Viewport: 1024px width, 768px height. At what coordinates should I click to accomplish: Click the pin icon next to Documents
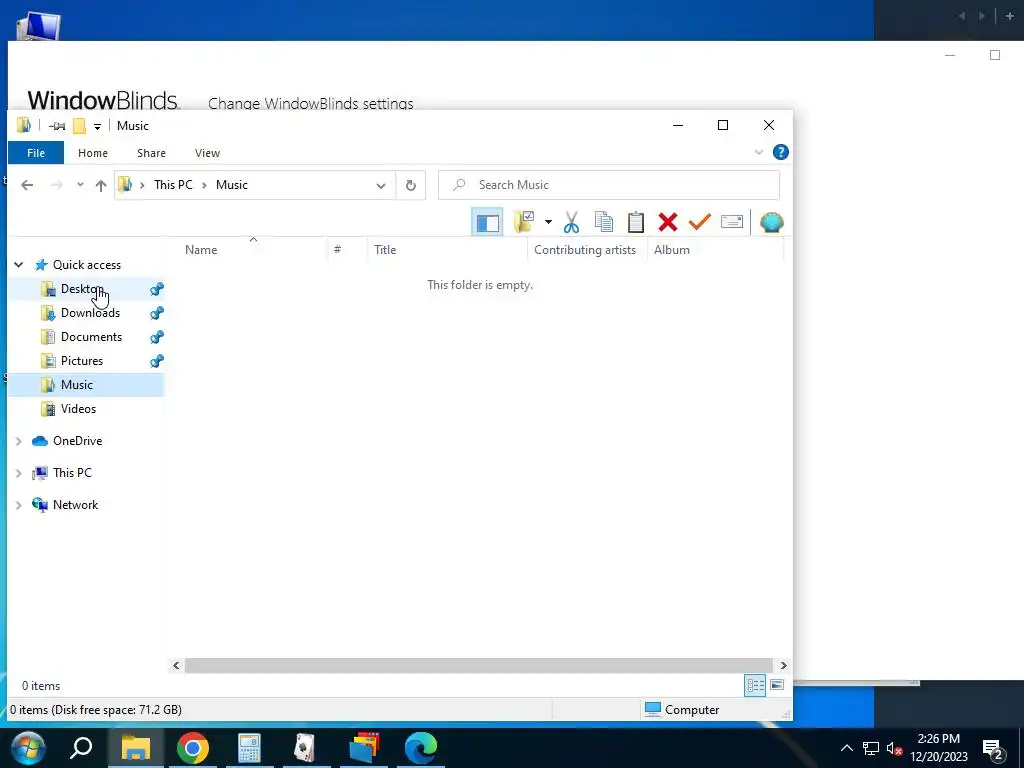pyautogui.click(x=157, y=337)
